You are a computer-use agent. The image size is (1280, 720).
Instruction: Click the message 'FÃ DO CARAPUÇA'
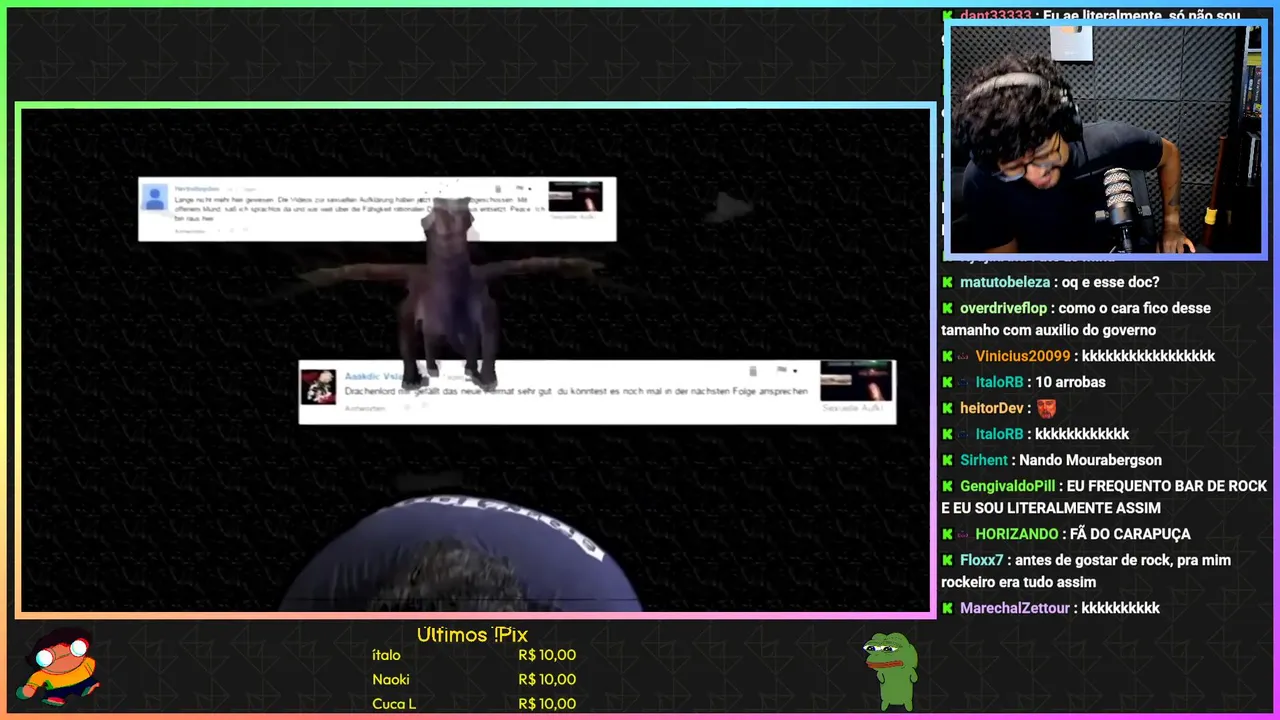pyautogui.click(x=1129, y=535)
